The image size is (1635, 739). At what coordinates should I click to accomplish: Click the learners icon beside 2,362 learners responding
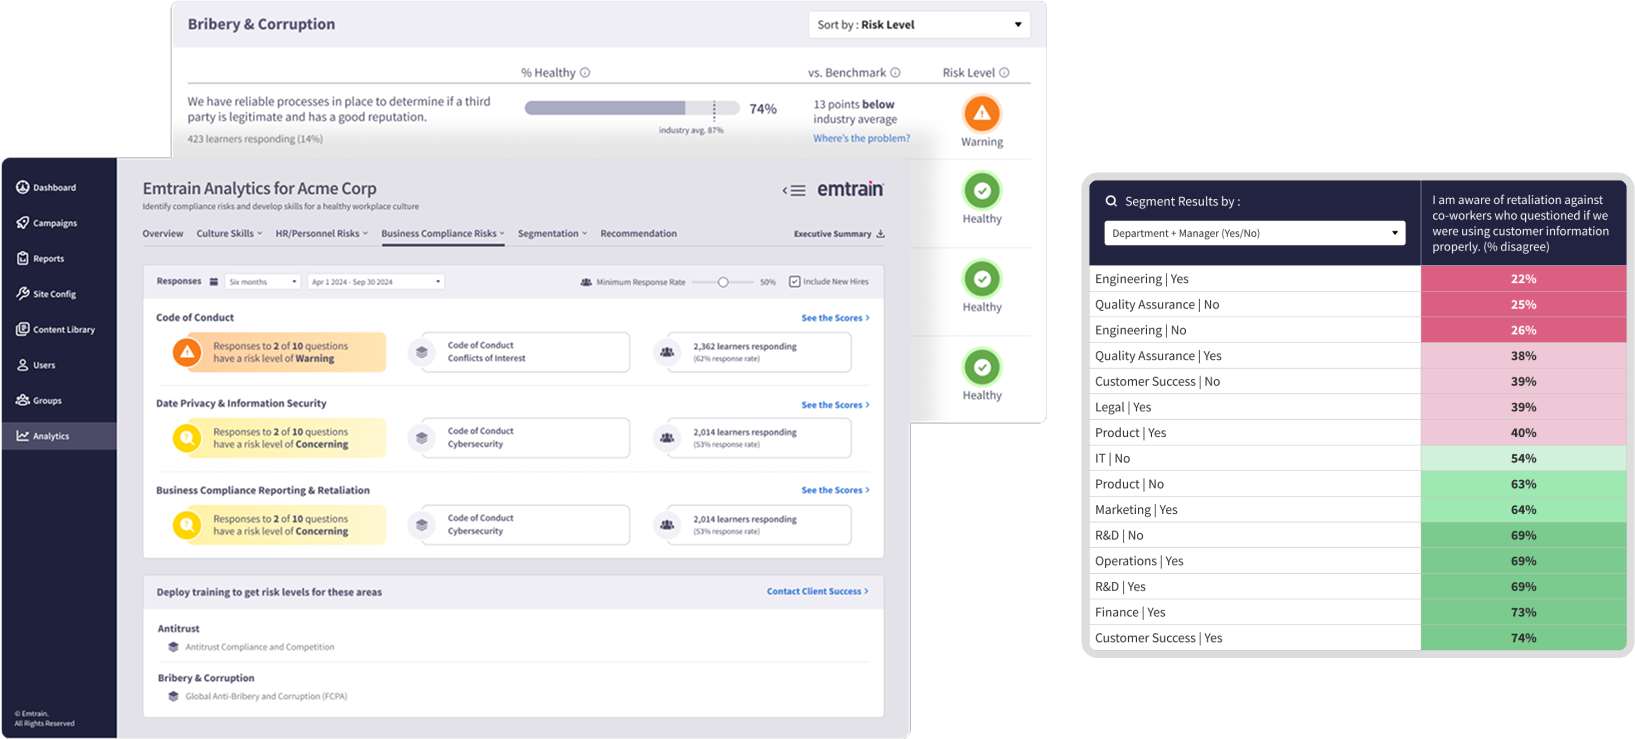coord(667,352)
